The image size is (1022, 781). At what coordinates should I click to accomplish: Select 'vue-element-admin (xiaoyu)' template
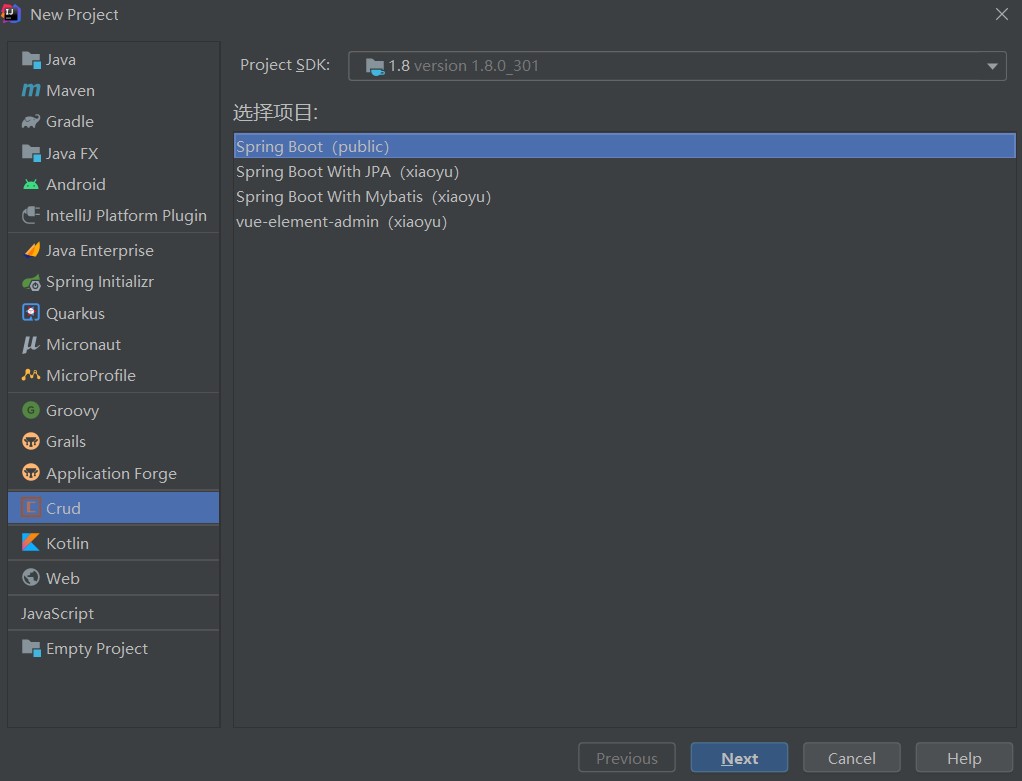[x=624, y=222]
